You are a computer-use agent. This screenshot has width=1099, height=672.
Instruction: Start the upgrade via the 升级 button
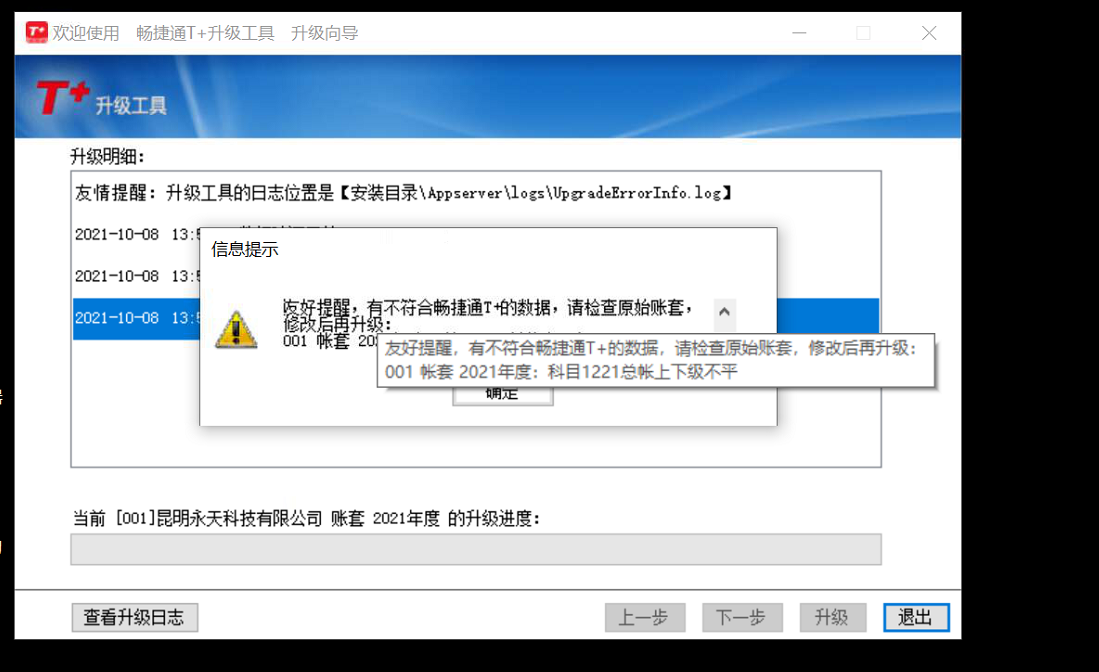(833, 617)
